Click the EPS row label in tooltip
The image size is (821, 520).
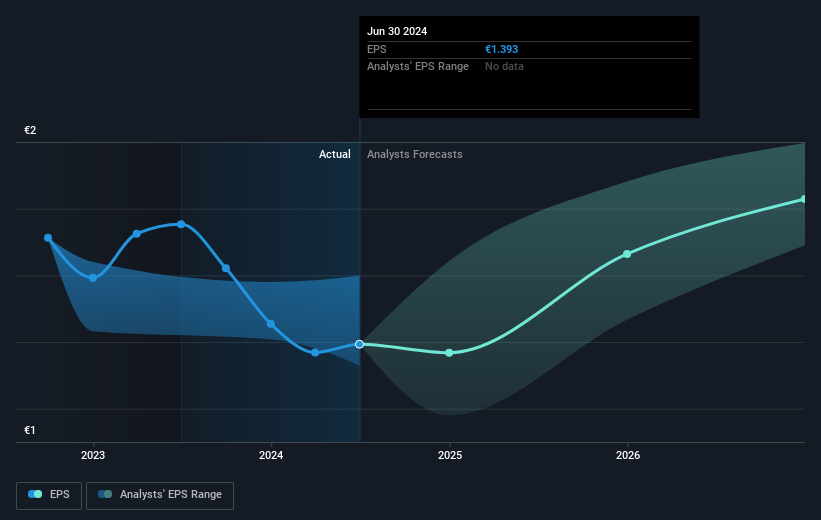[x=376, y=49]
